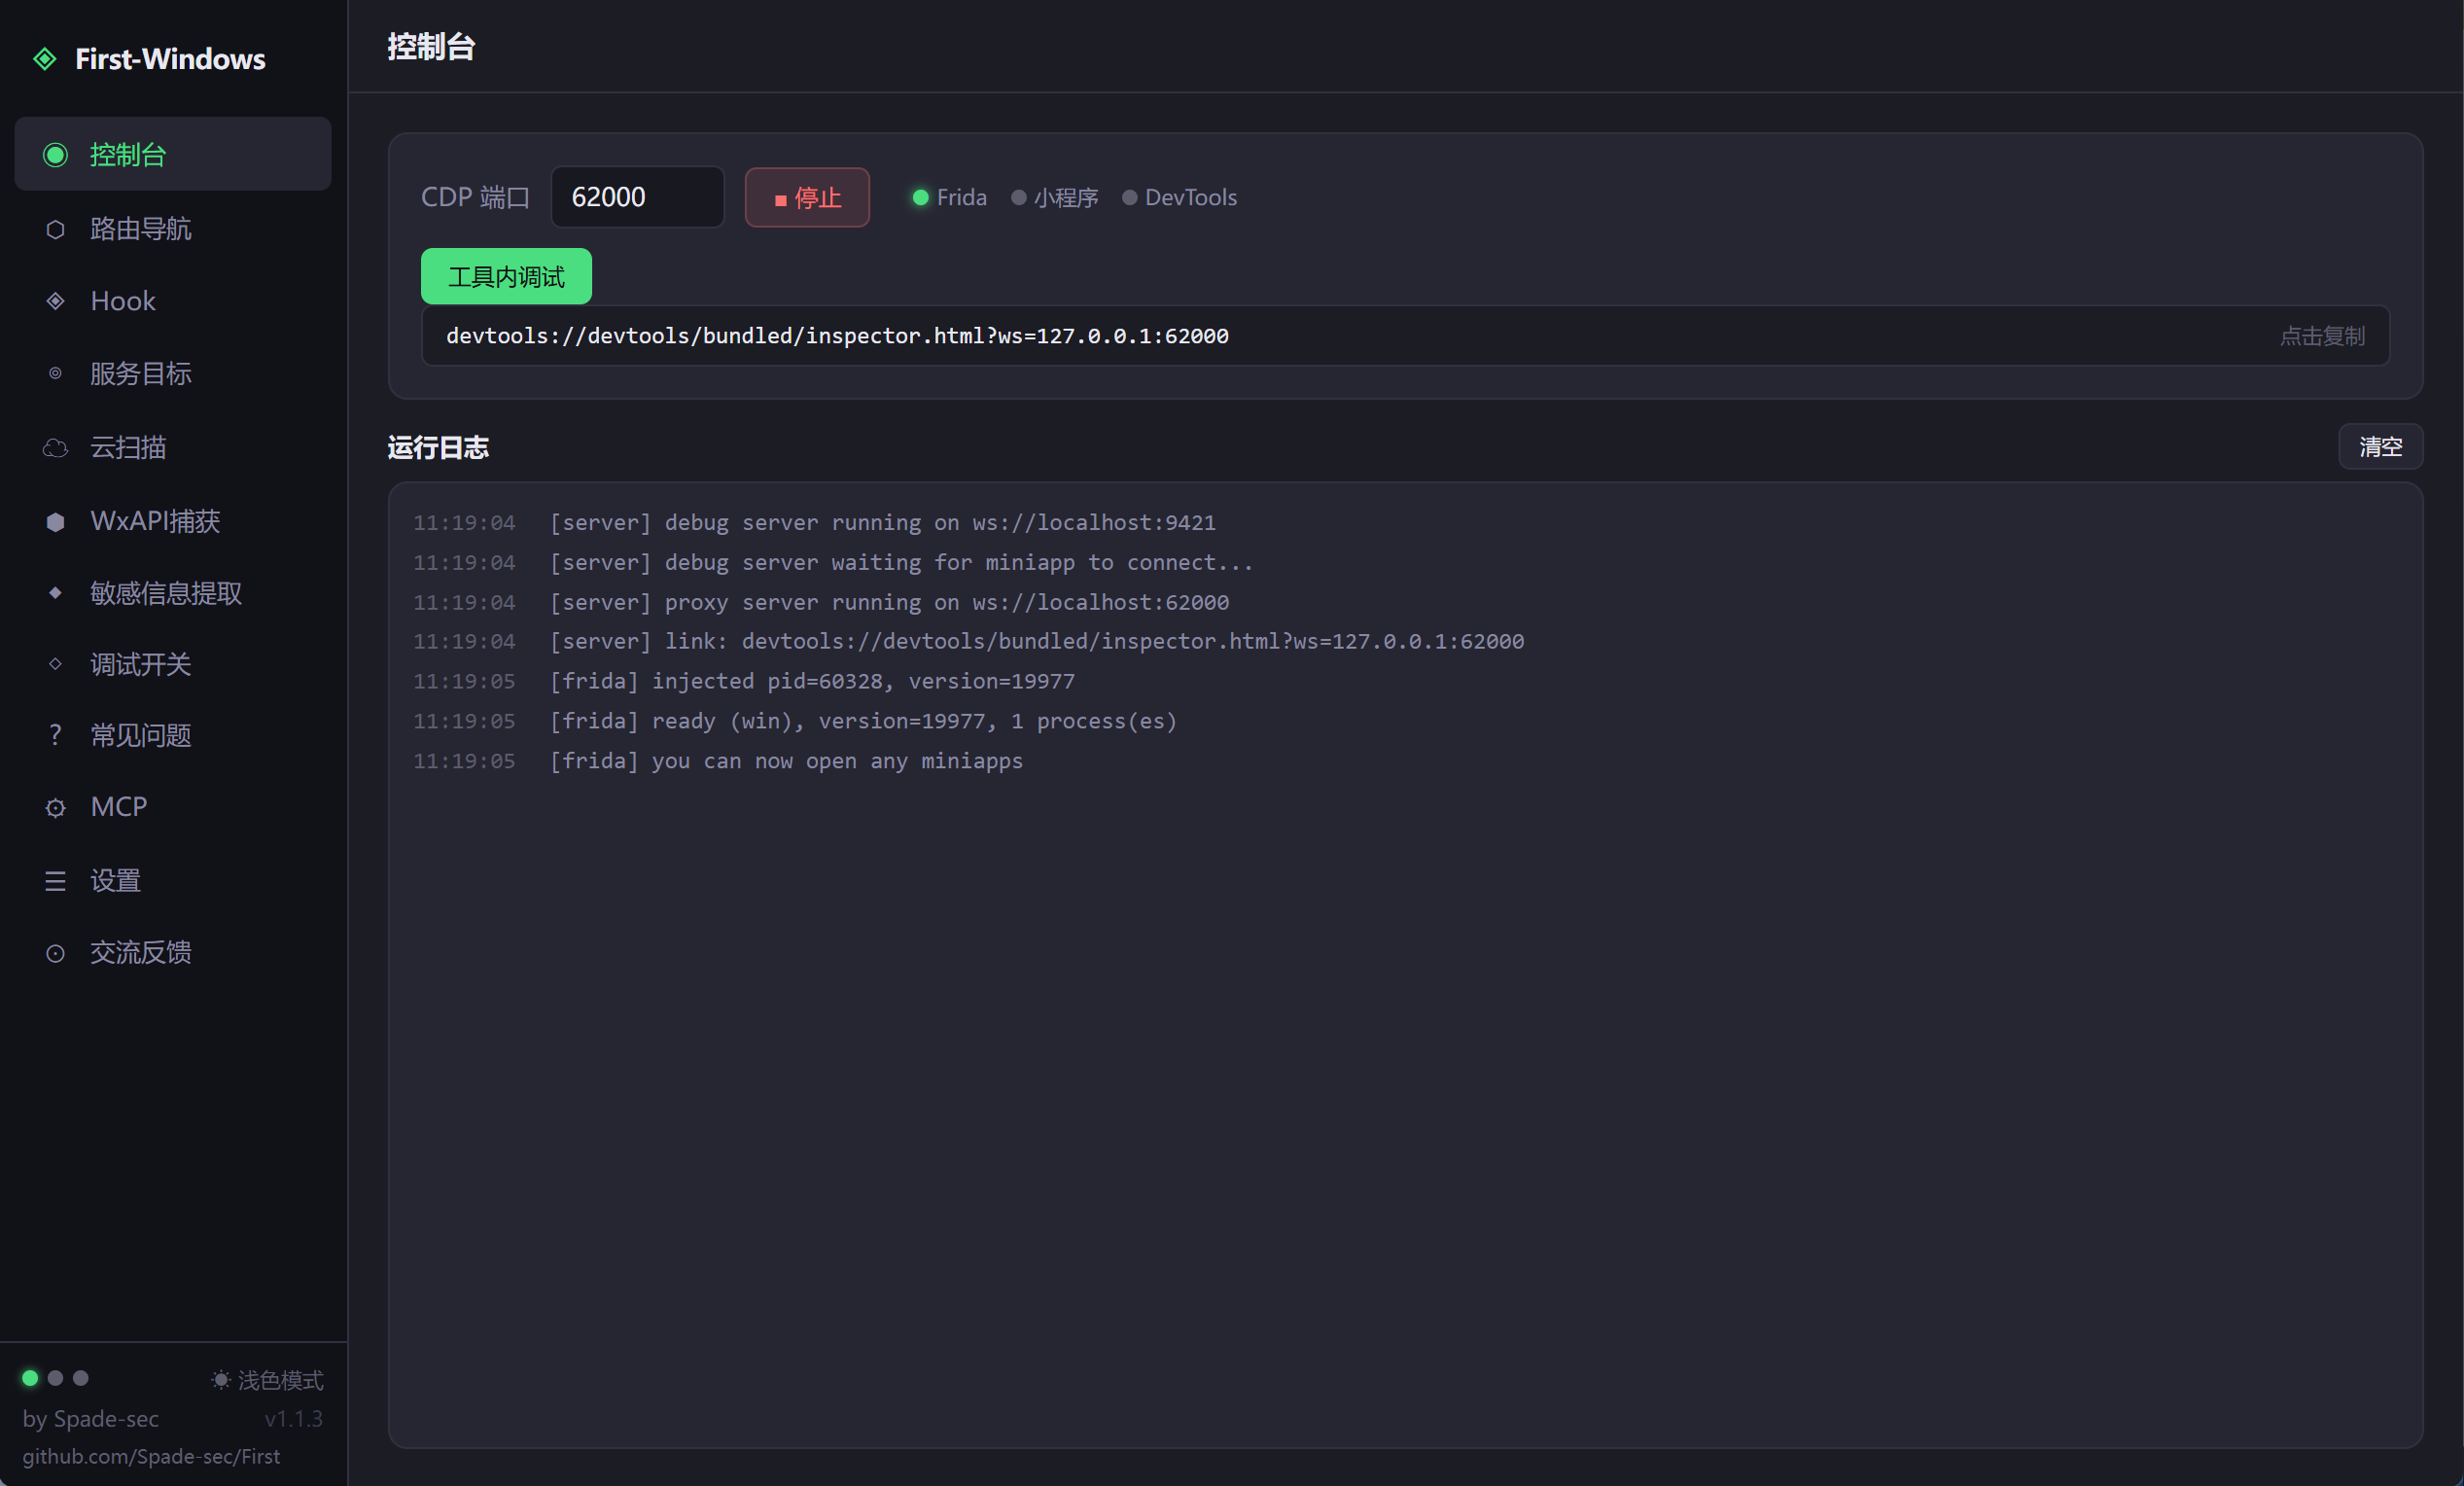Click the 调试开关 diamond outline icon
This screenshot has width=2464, height=1486.
point(55,664)
